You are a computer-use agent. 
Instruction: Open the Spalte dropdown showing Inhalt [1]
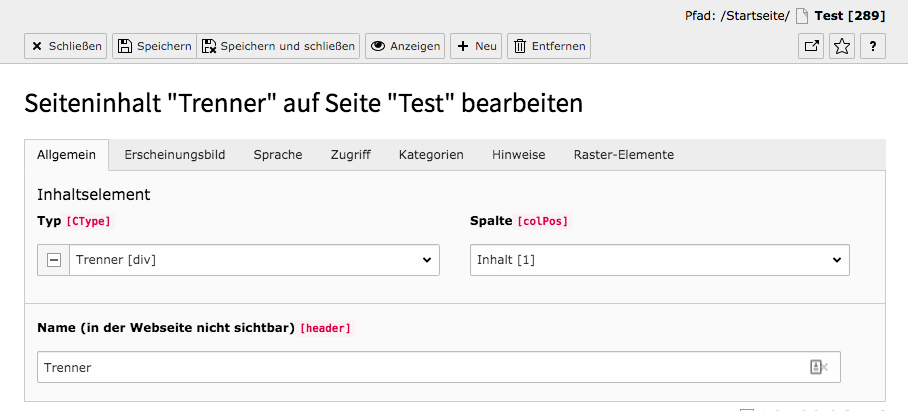pos(660,260)
